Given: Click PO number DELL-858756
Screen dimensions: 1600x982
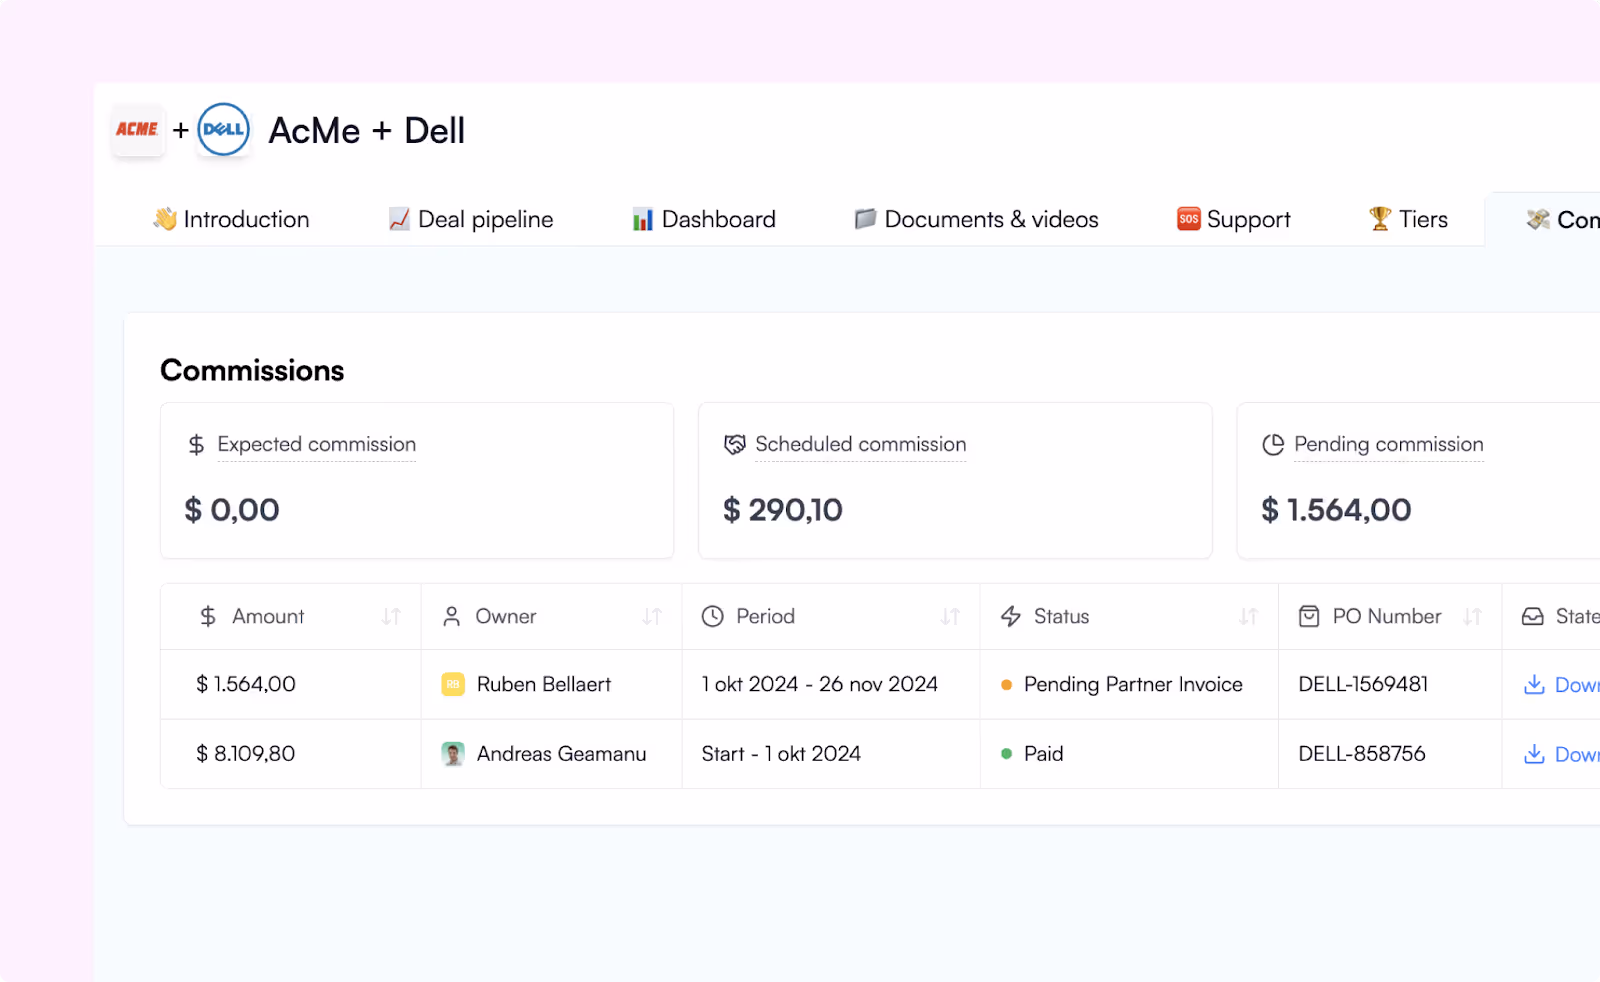Looking at the screenshot, I should pos(1362,754).
